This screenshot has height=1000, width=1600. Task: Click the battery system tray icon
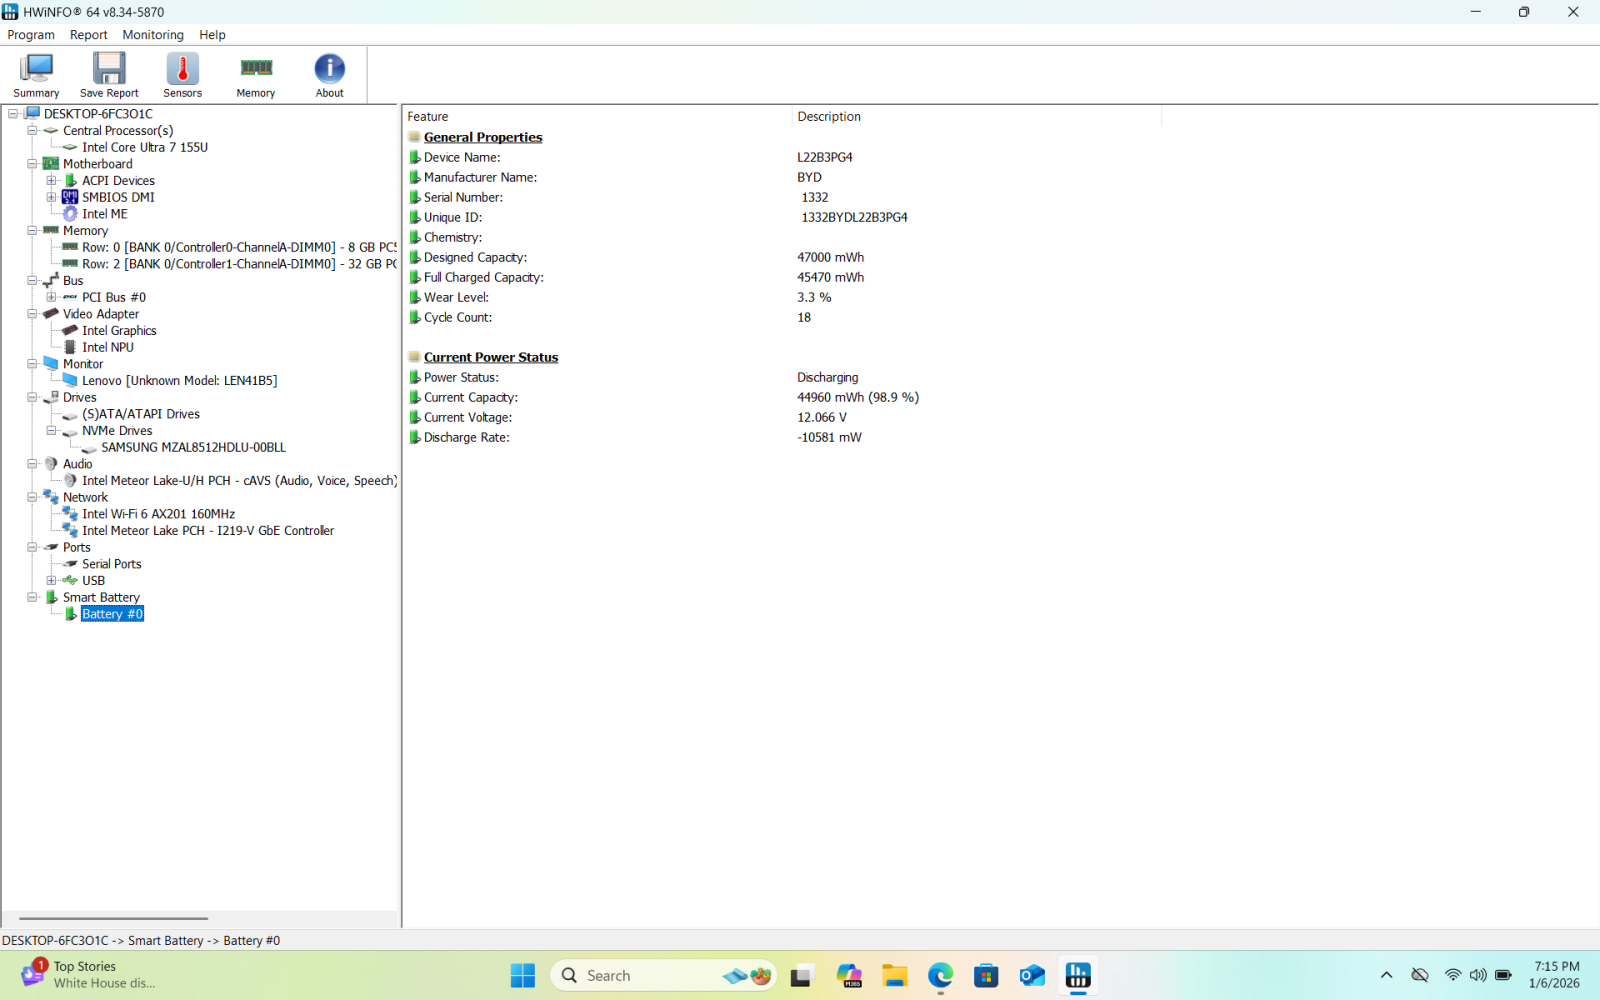click(1503, 975)
